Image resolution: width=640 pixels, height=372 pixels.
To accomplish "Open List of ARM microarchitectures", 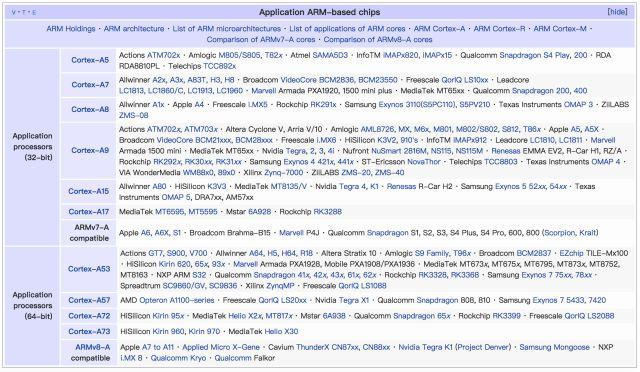I will point(227,29).
